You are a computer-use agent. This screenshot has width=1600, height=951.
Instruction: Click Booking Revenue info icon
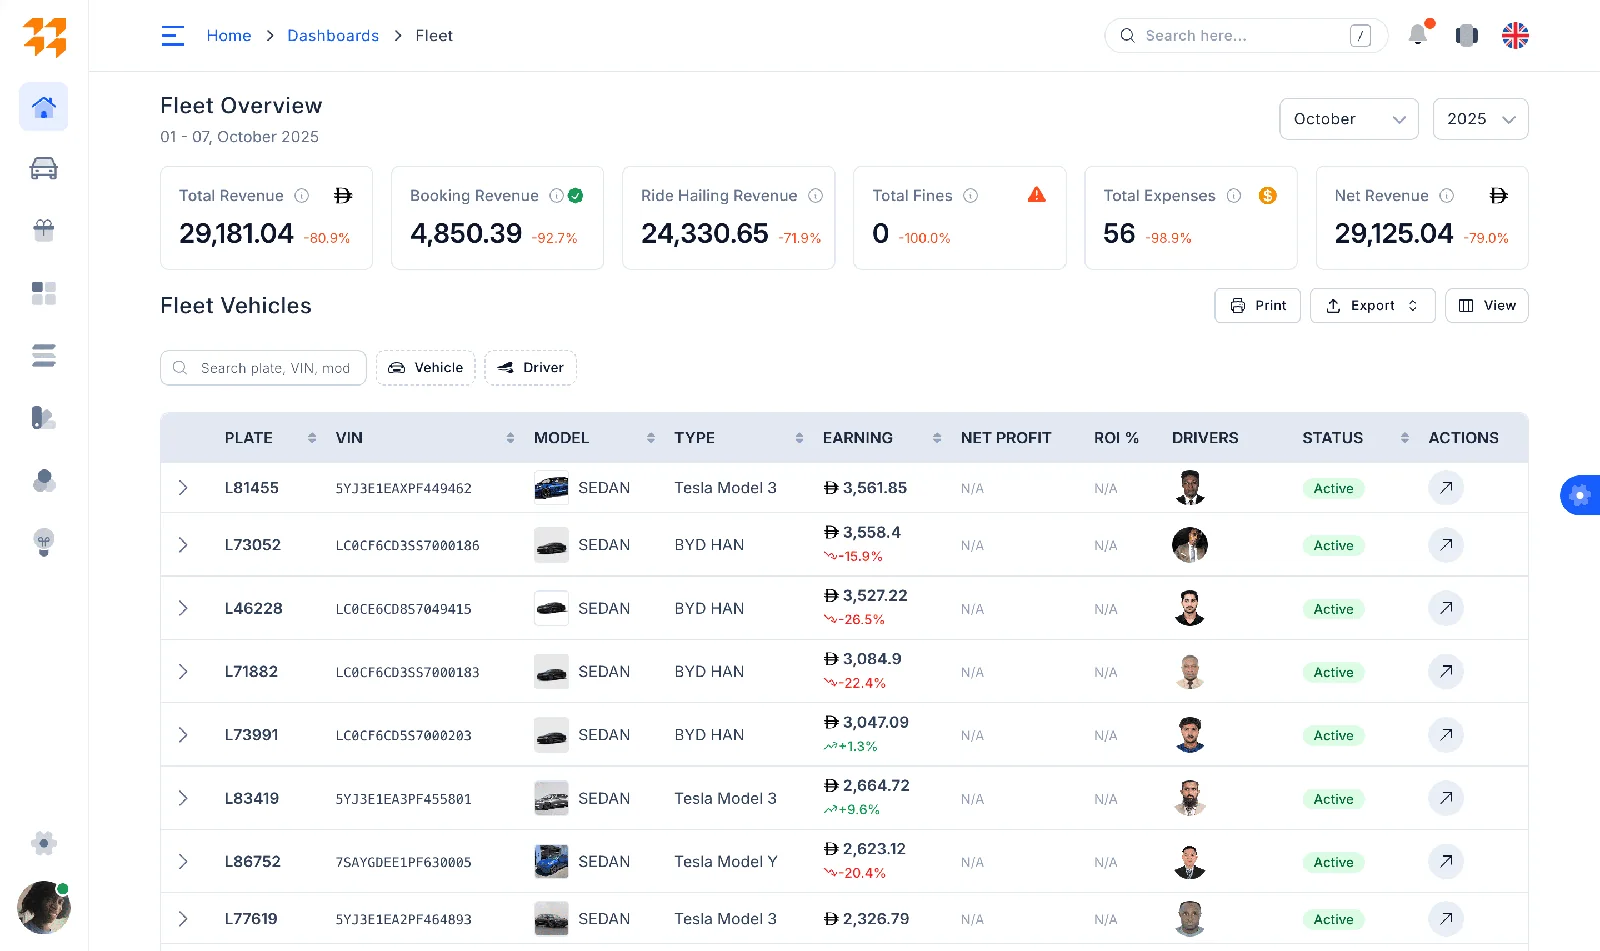pyautogui.click(x=557, y=196)
